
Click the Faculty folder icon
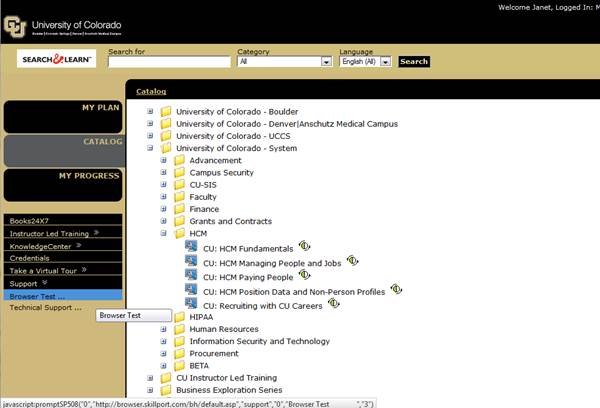coord(179,197)
